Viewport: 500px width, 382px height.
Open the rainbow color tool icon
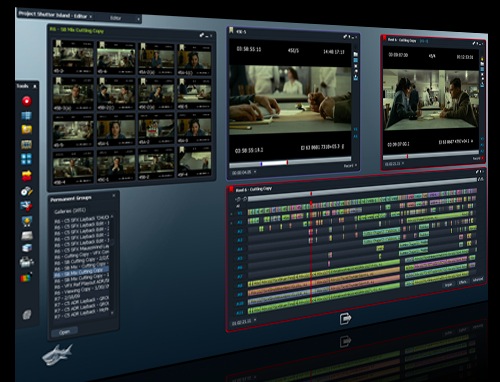pyautogui.click(x=26, y=277)
